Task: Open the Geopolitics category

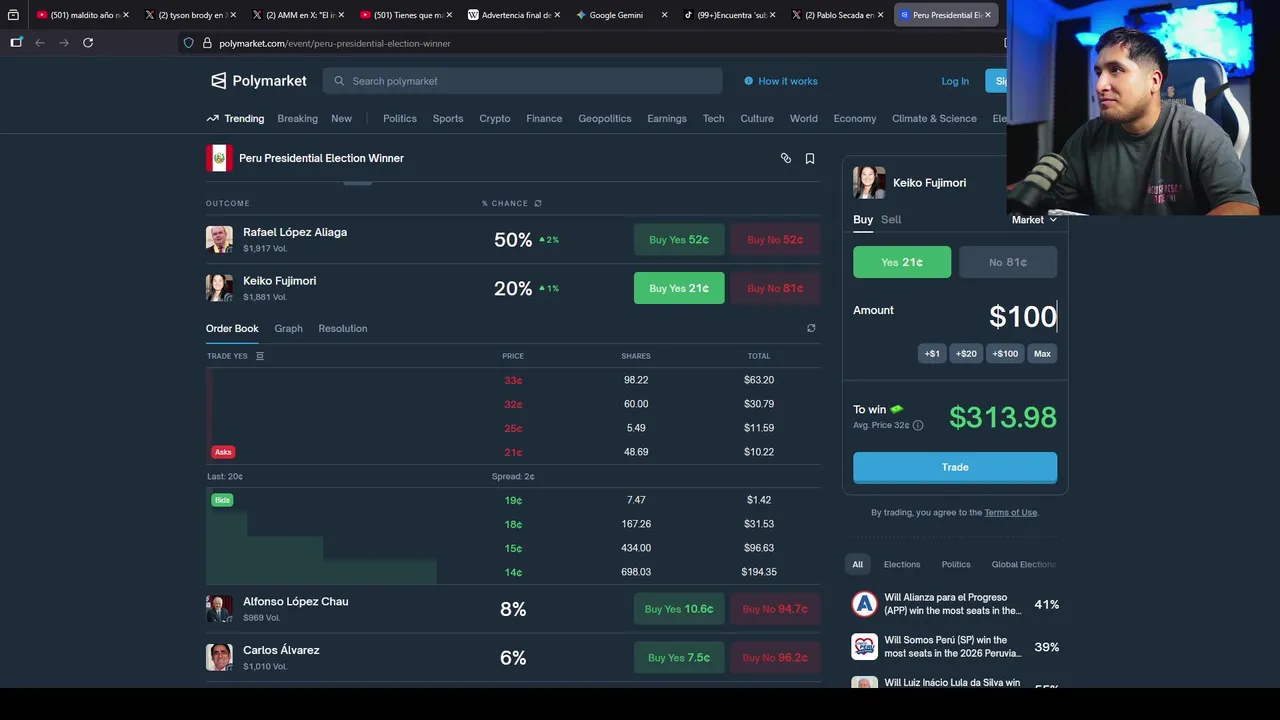Action: coord(605,118)
